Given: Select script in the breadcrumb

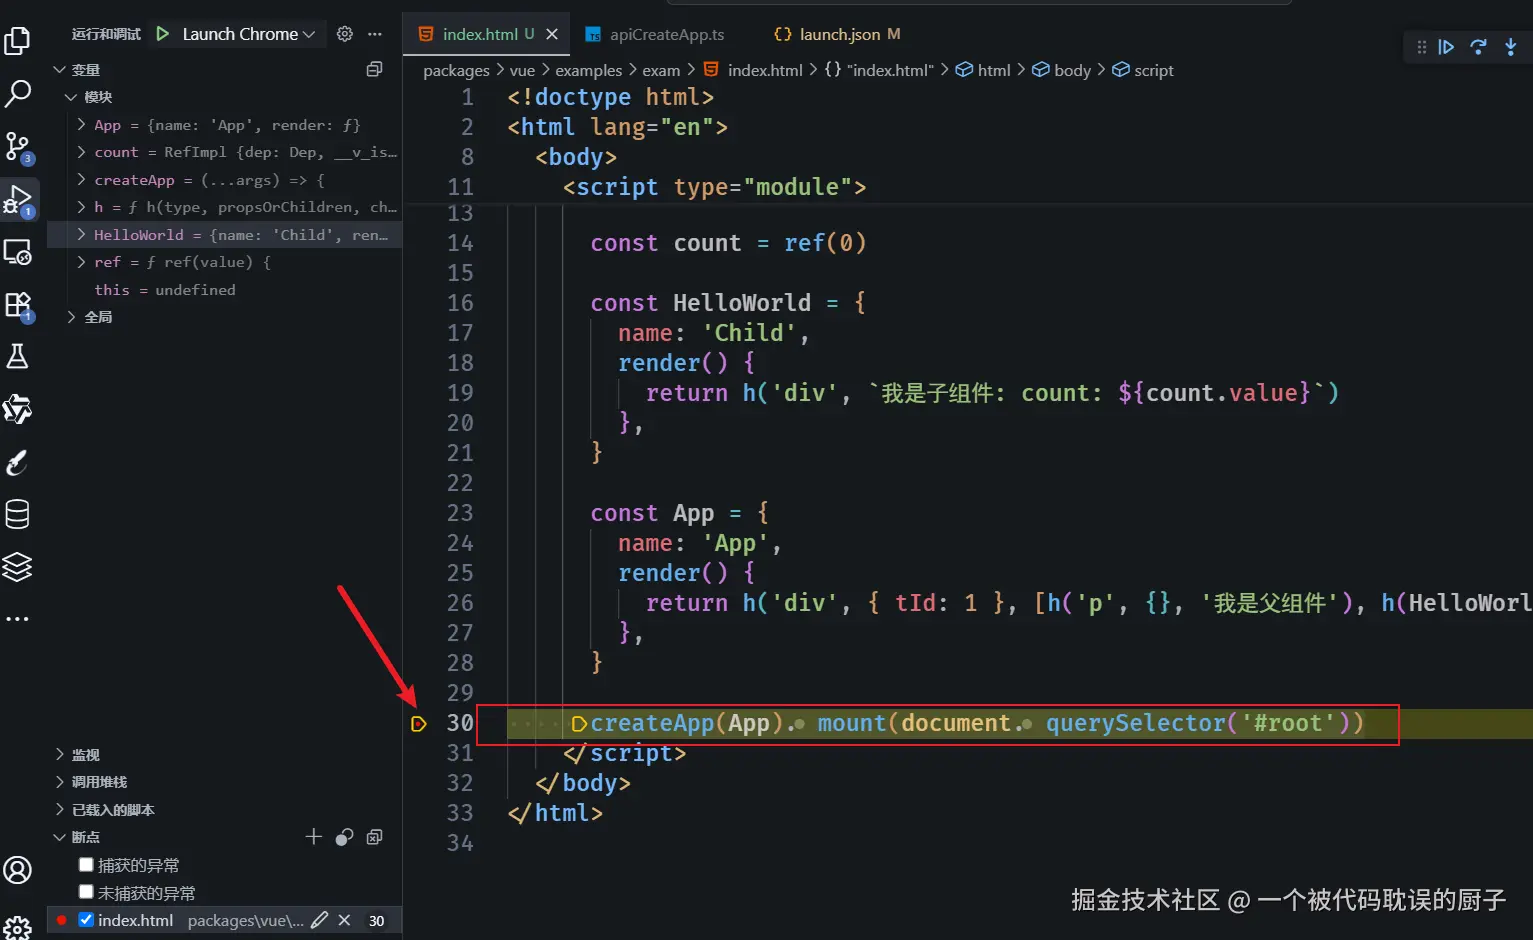Looking at the screenshot, I should (x=1143, y=70).
